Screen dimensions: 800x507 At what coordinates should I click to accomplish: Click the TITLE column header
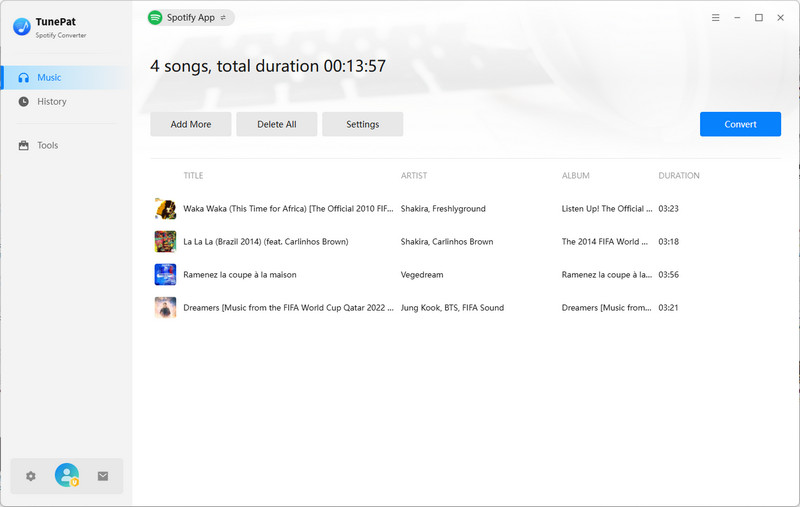pos(193,175)
